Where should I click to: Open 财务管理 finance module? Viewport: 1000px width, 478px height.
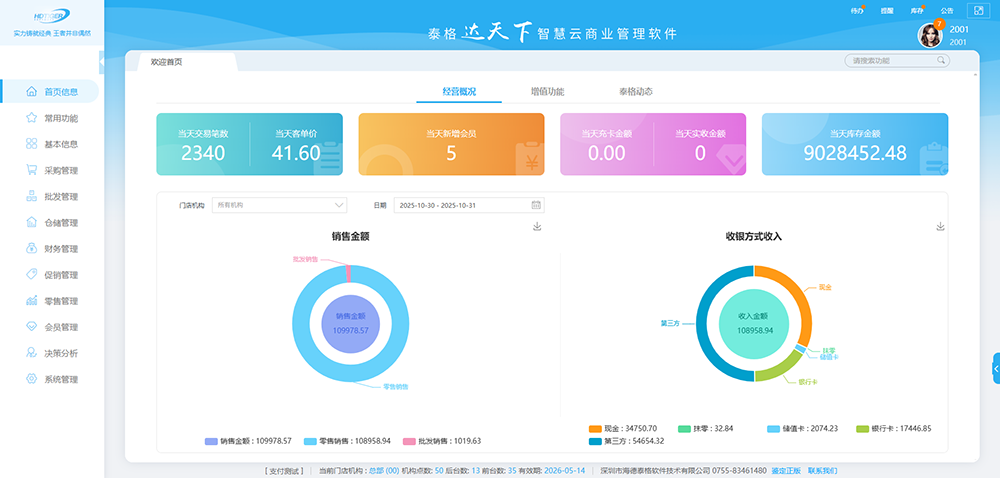pos(60,249)
